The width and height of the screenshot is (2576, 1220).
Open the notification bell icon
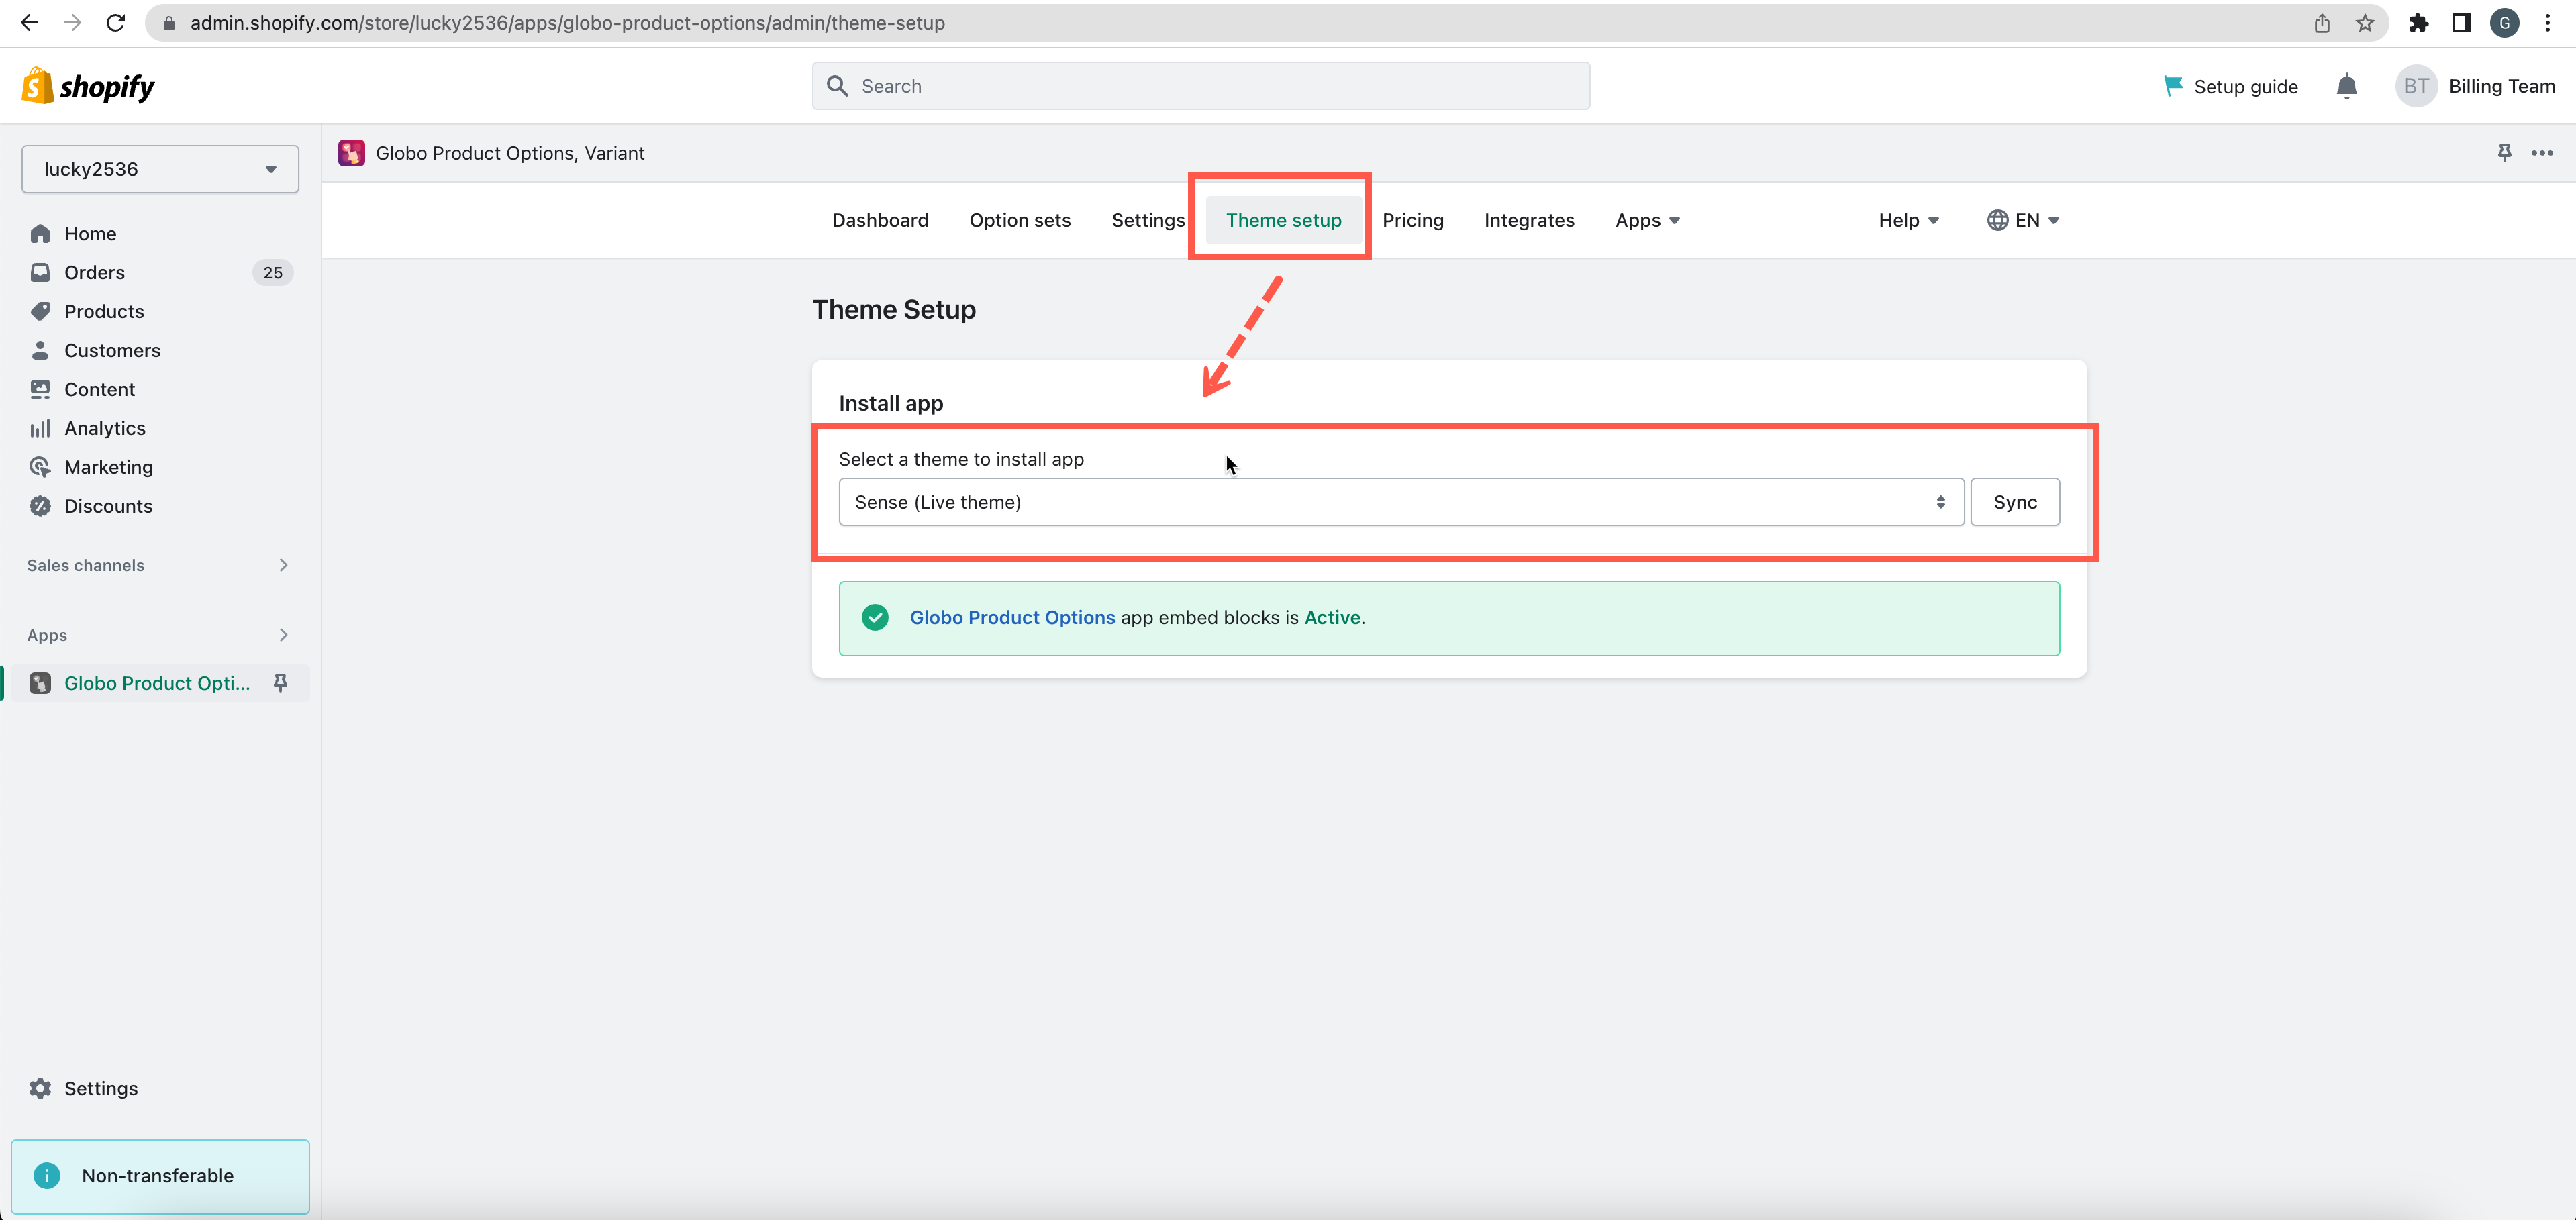[x=2346, y=86]
